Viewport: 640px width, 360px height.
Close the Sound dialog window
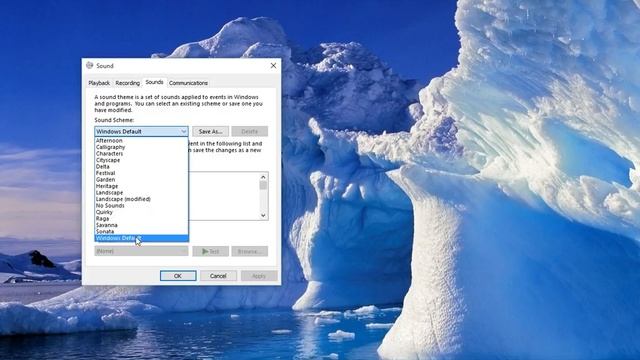point(273,65)
